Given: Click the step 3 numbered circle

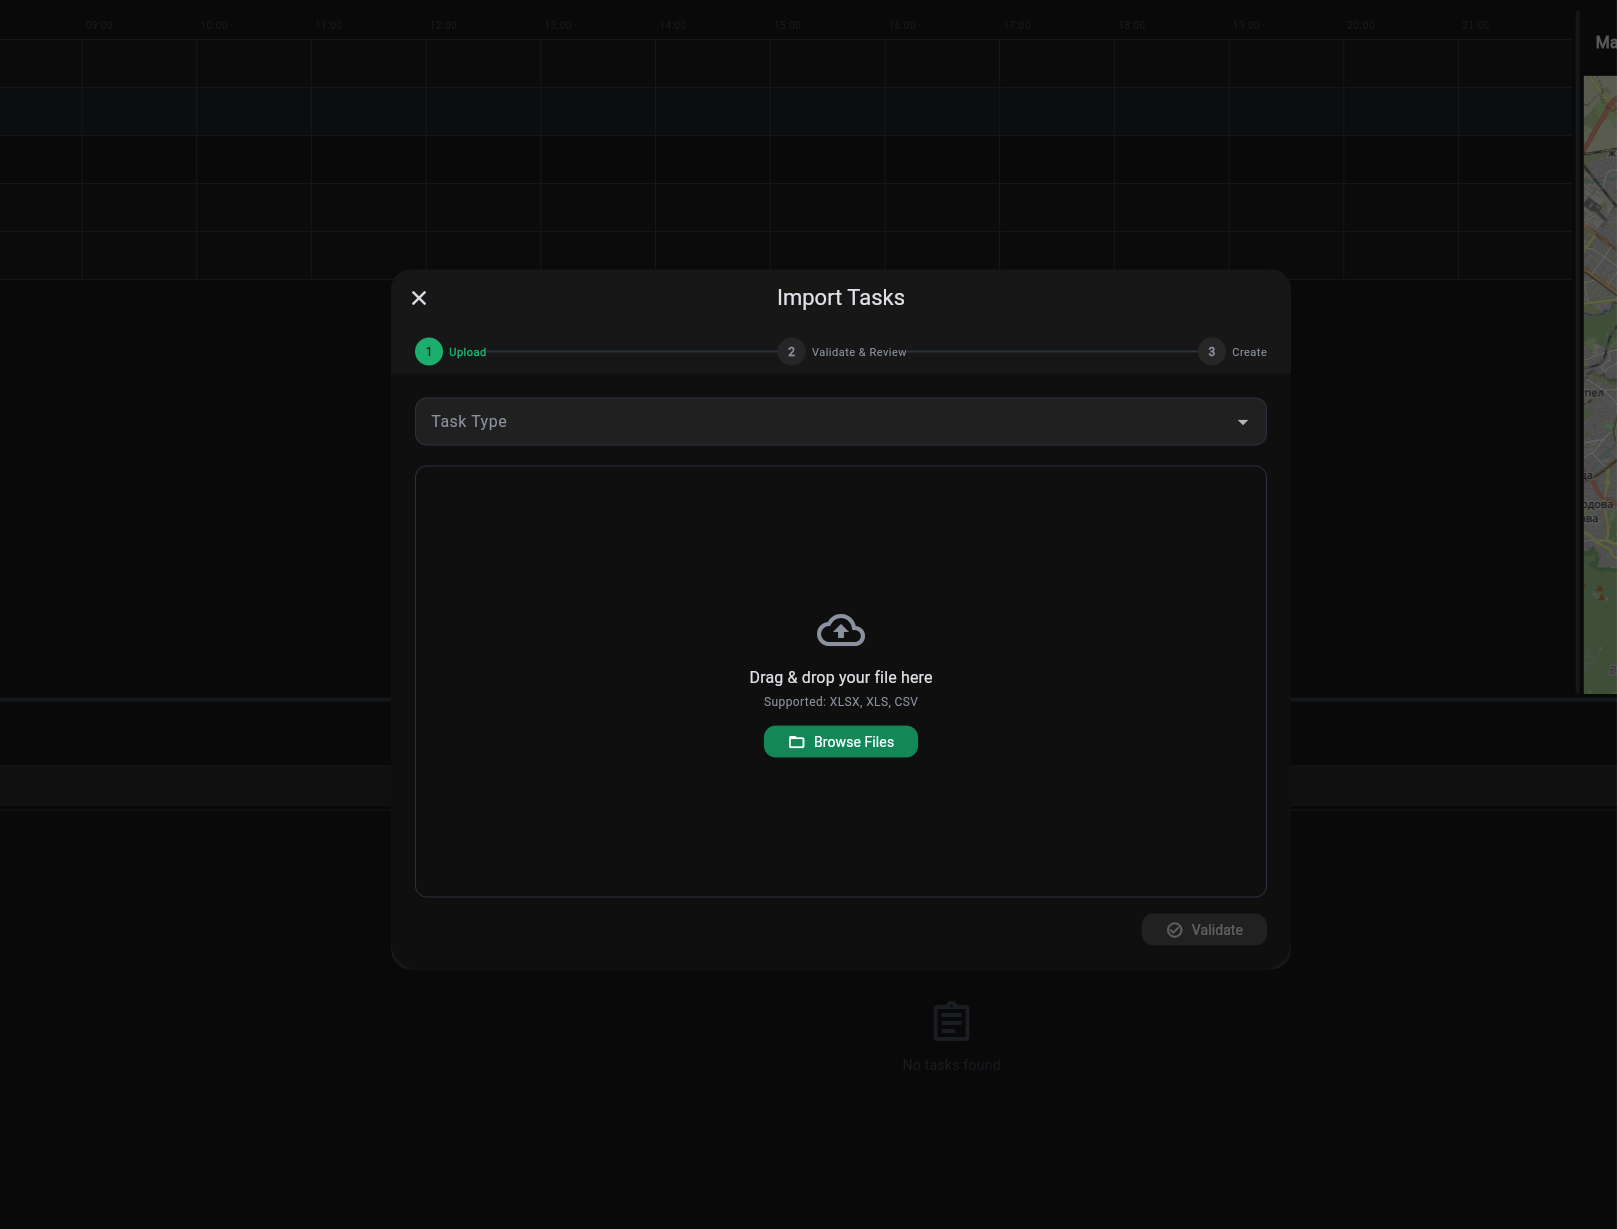Looking at the screenshot, I should coord(1211,351).
